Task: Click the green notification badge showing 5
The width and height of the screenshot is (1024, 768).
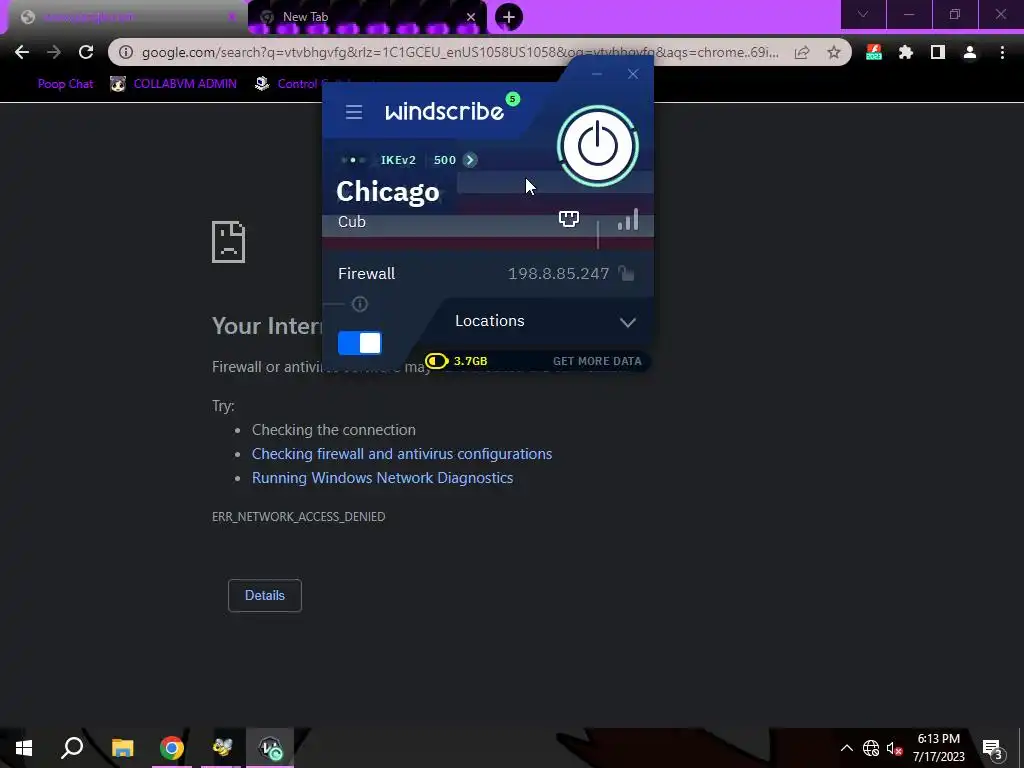Action: click(x=513, y=99)
